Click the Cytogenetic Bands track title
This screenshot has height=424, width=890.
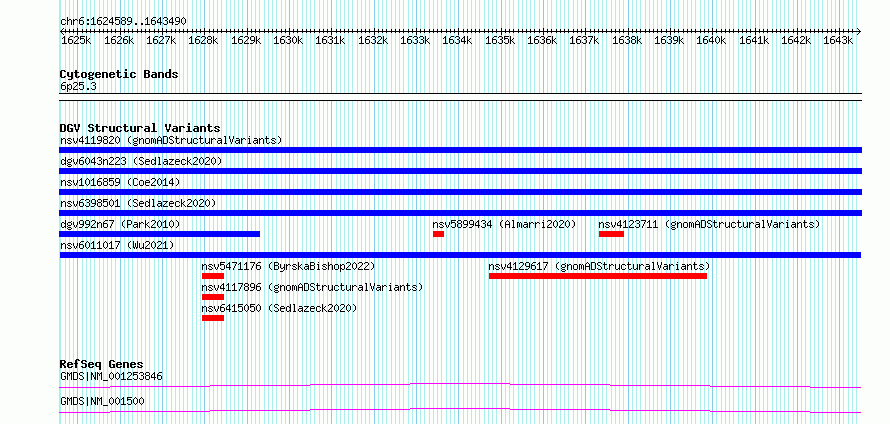pos(119,74)
